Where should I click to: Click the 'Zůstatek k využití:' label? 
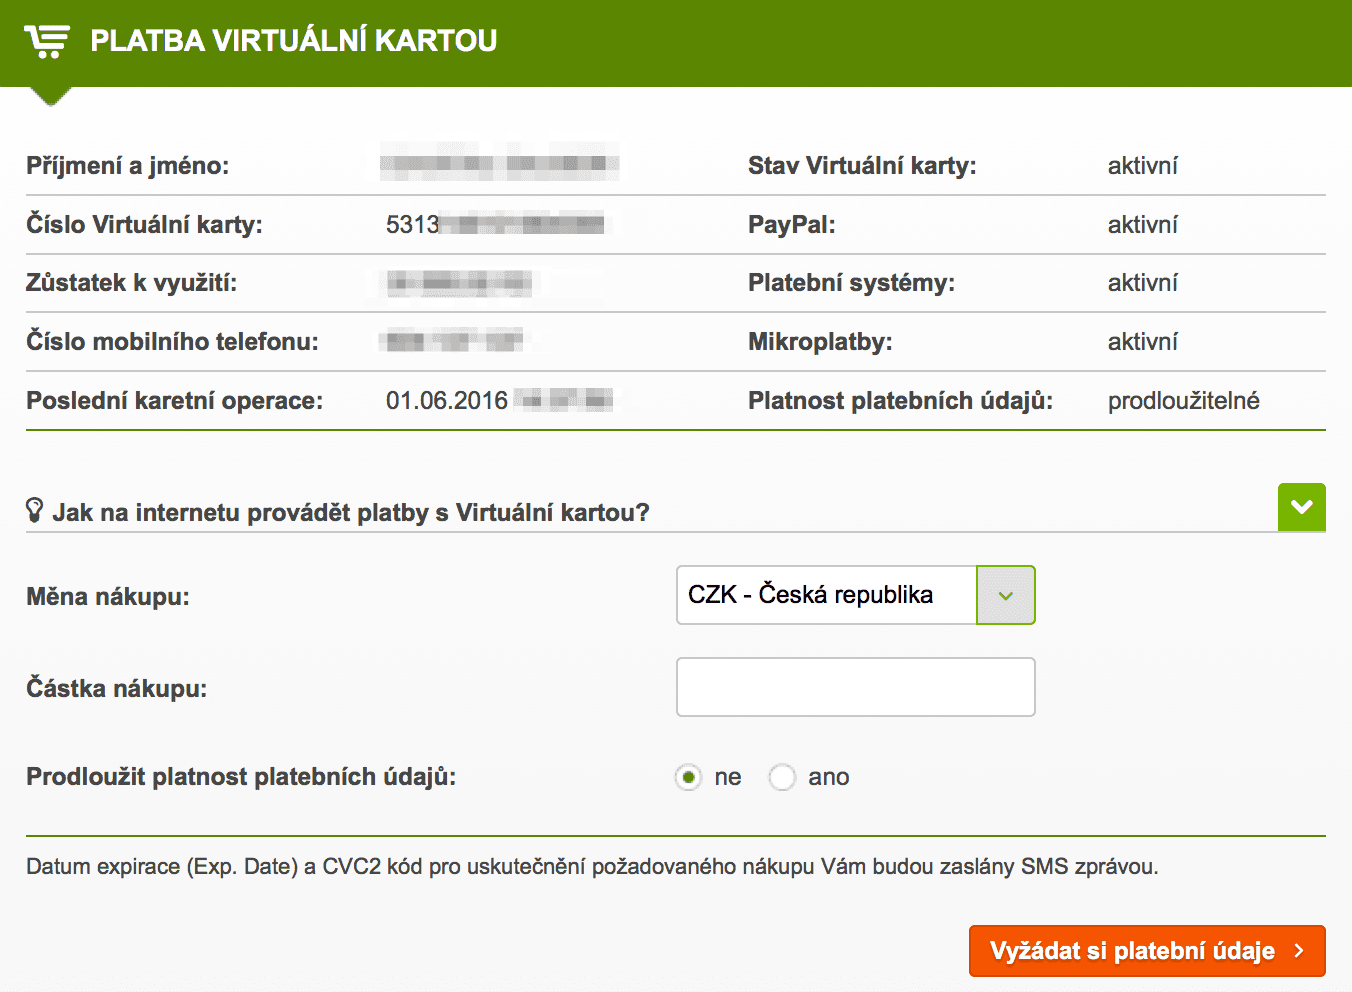click(x=132, y=283)
